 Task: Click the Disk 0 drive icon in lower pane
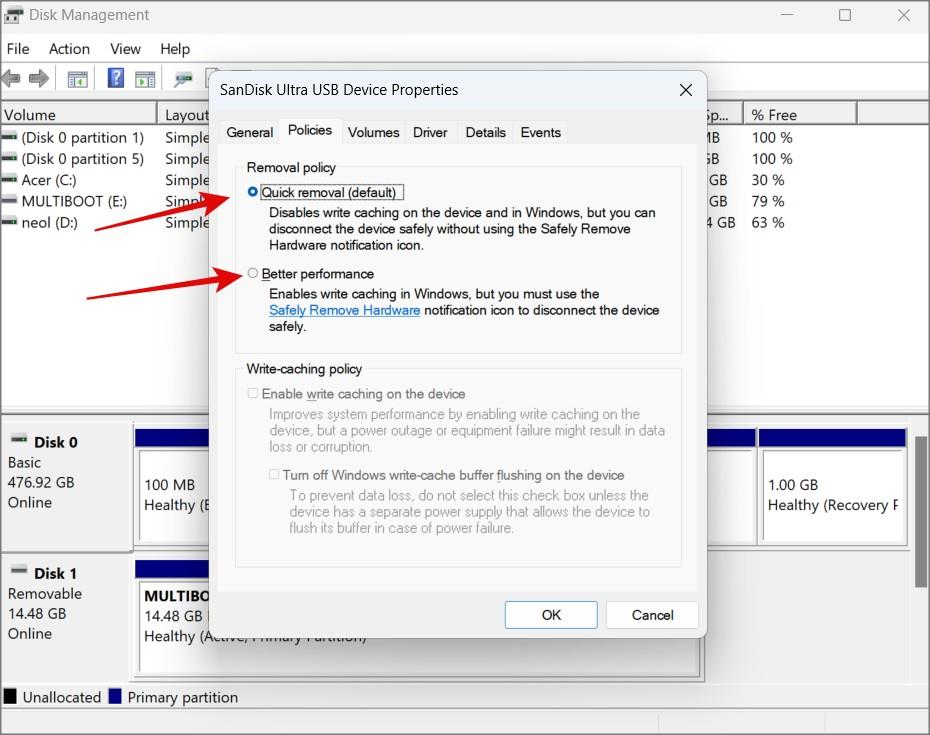coord(19,440)
